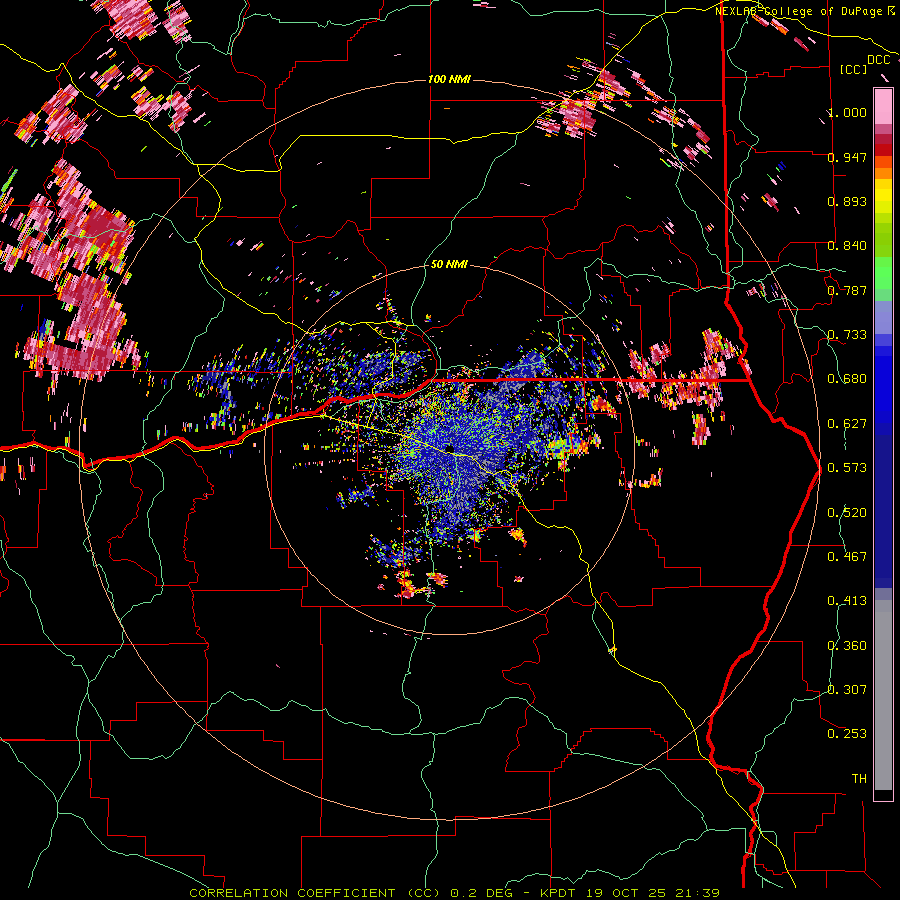Choose the 0.307 scale label
Screen dimensions: 900x900
pyautogui.click(x=847, y=690)
